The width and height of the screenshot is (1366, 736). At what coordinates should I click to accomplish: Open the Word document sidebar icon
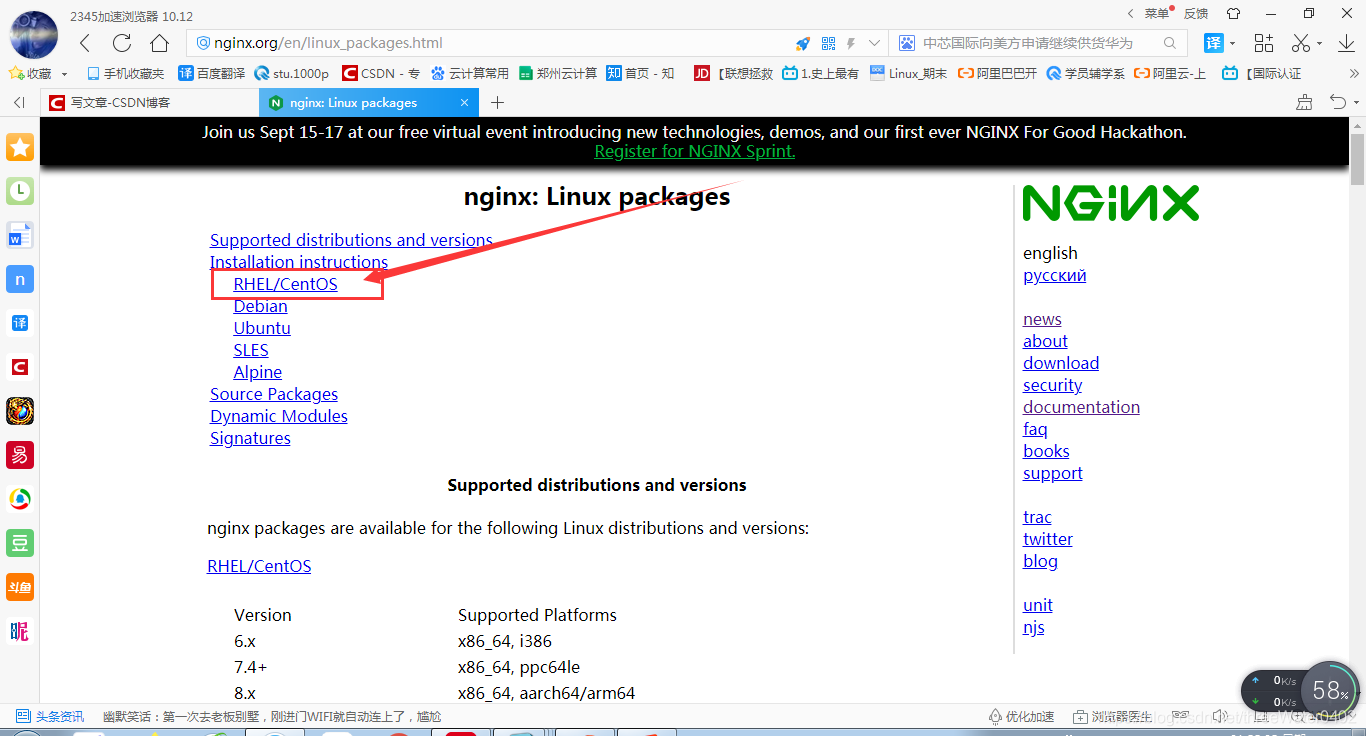[x=20, y=235]
